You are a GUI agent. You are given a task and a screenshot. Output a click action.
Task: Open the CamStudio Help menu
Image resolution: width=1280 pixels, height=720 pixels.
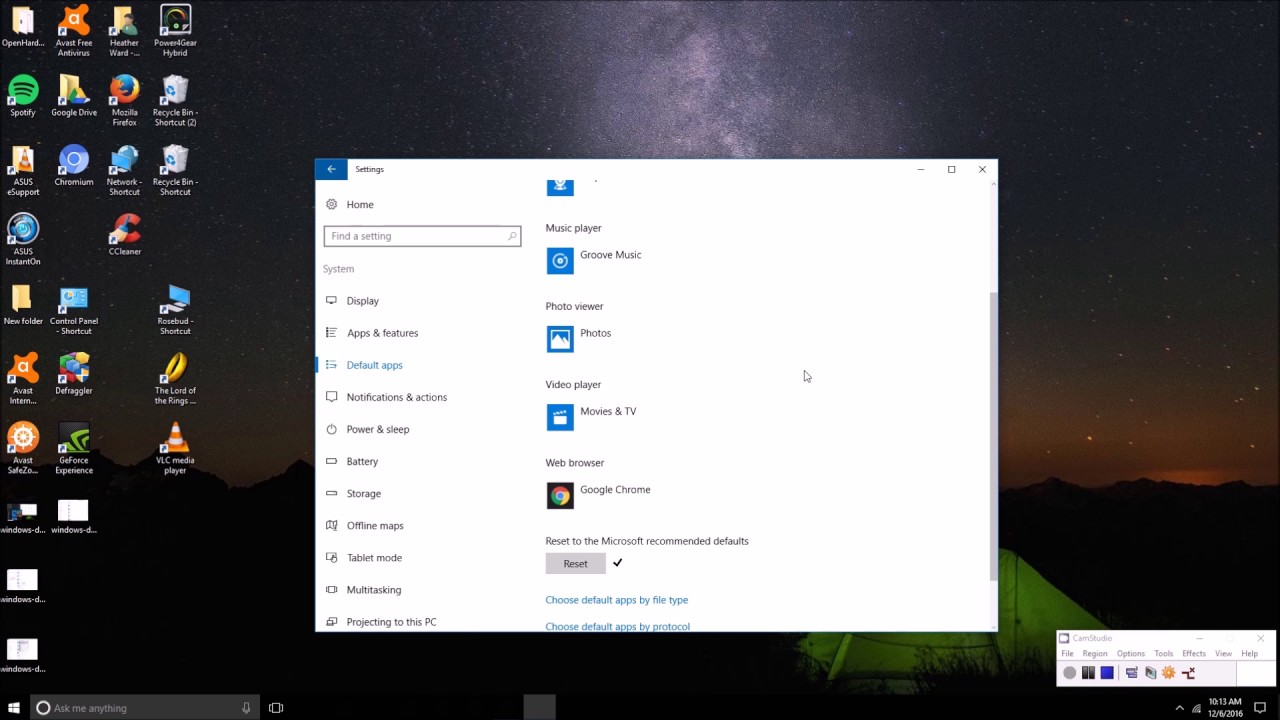[x=1249, y=654]
